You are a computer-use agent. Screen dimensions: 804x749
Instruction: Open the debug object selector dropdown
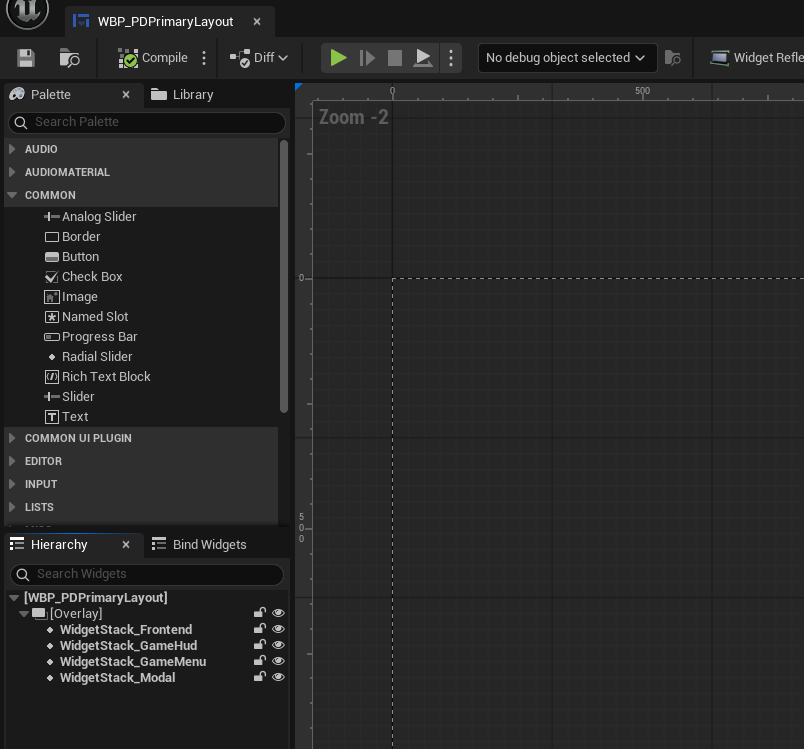click(x=567, y=58)
